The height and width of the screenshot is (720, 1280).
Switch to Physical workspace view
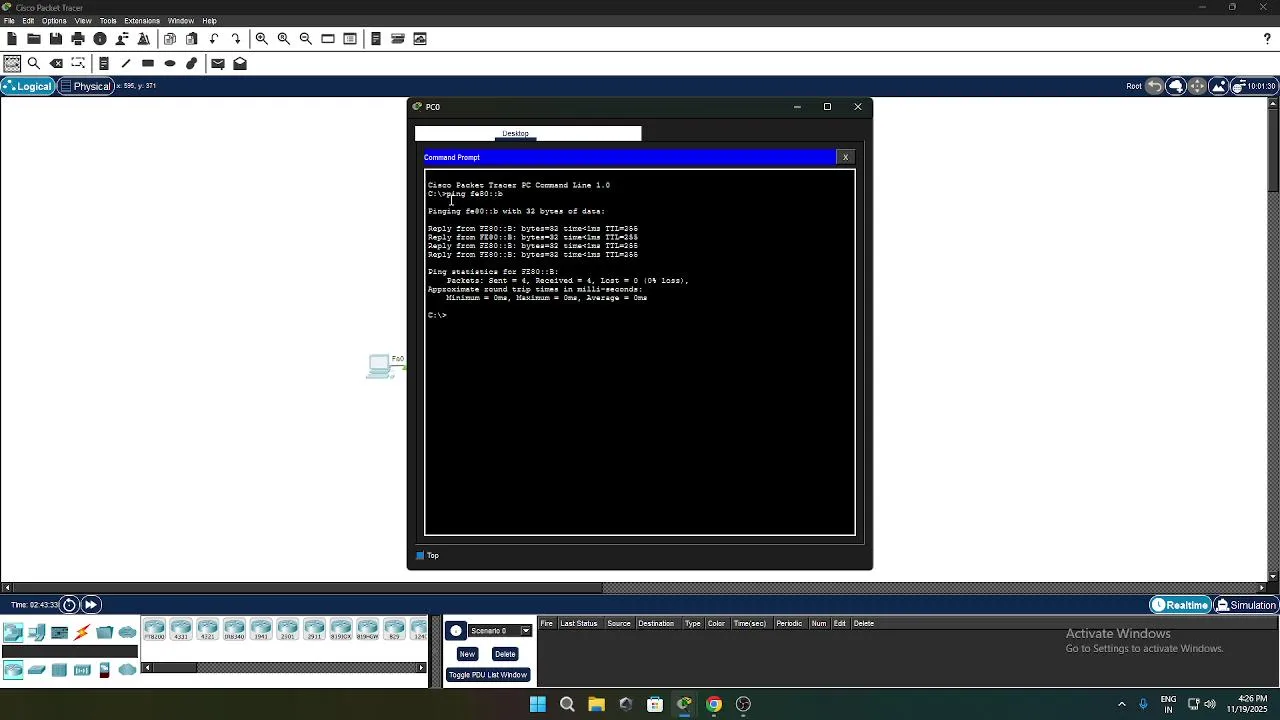point(85,86)
